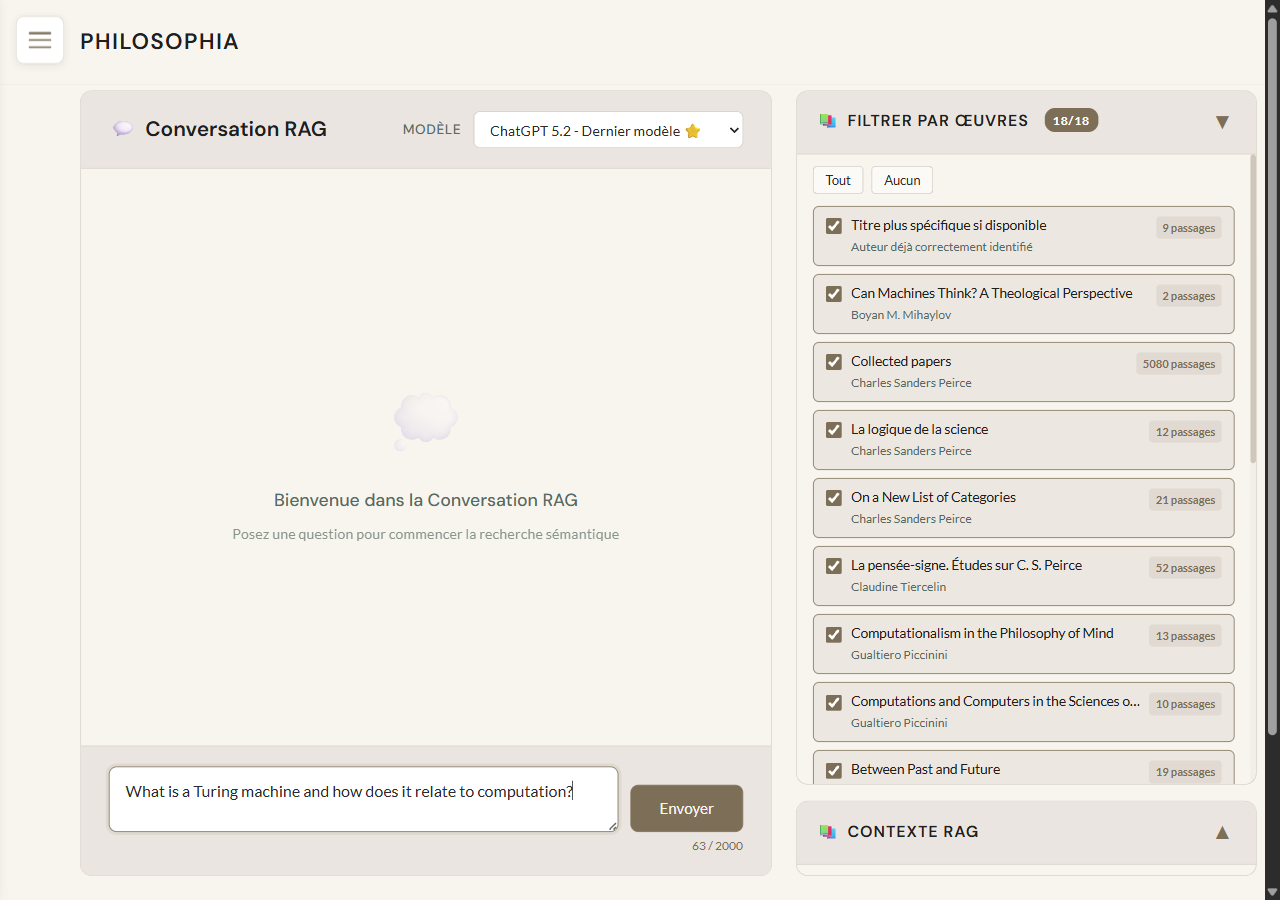1280x900 pixels.
Task: Uncheck the Collected papers checkbox
Action: (x=834, y=362)
